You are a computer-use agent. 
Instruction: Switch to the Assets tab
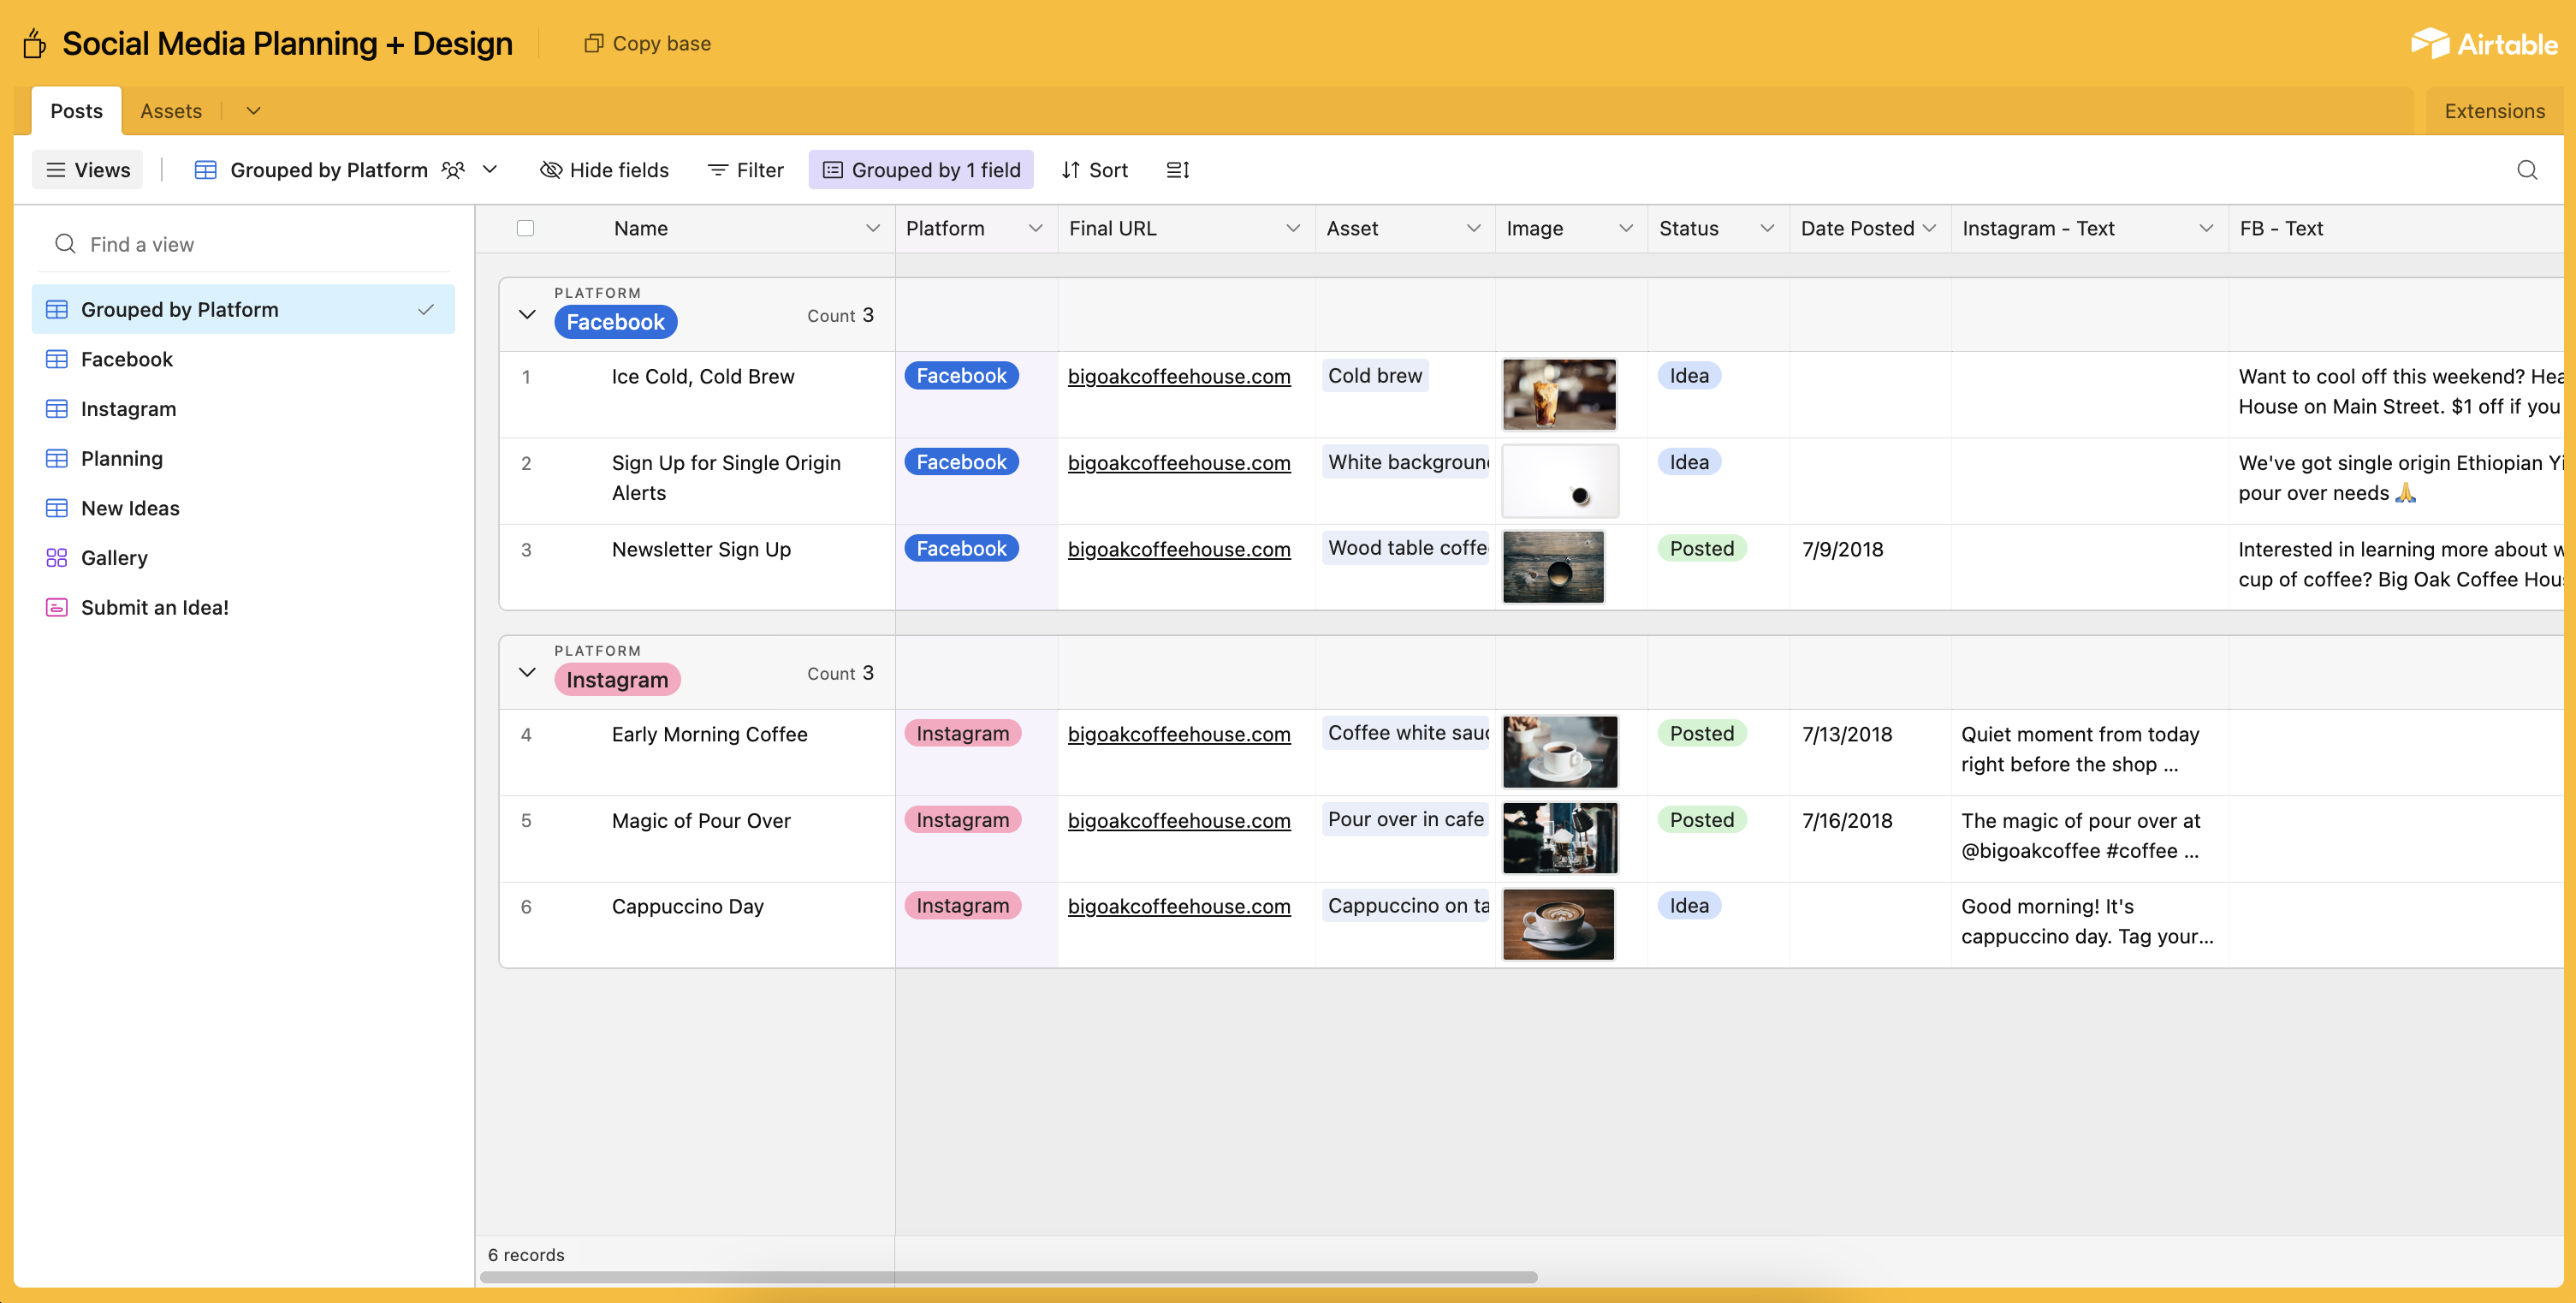point(171,111)
